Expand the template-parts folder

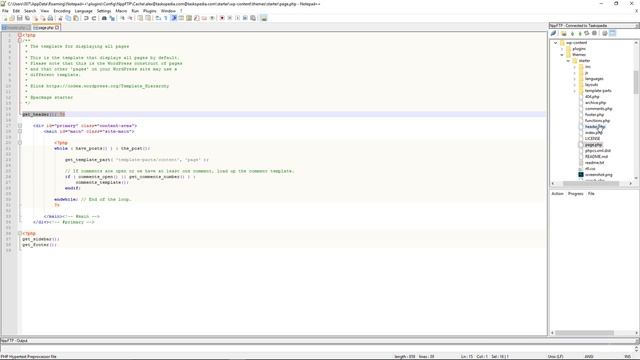pos(575,91)
